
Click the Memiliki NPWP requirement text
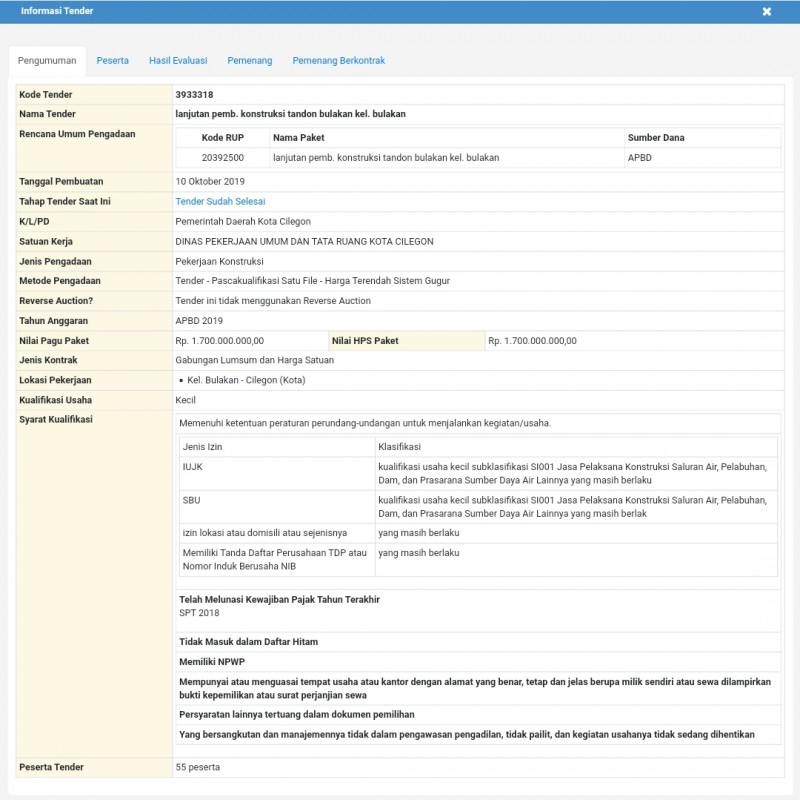[214, 661]
